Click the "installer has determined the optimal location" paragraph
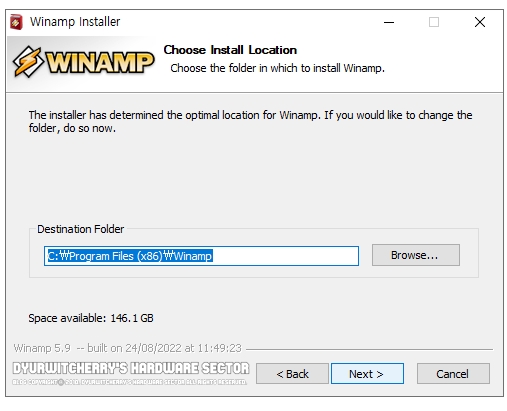Screen dimensions: 507x411 [x=250, y=121]
